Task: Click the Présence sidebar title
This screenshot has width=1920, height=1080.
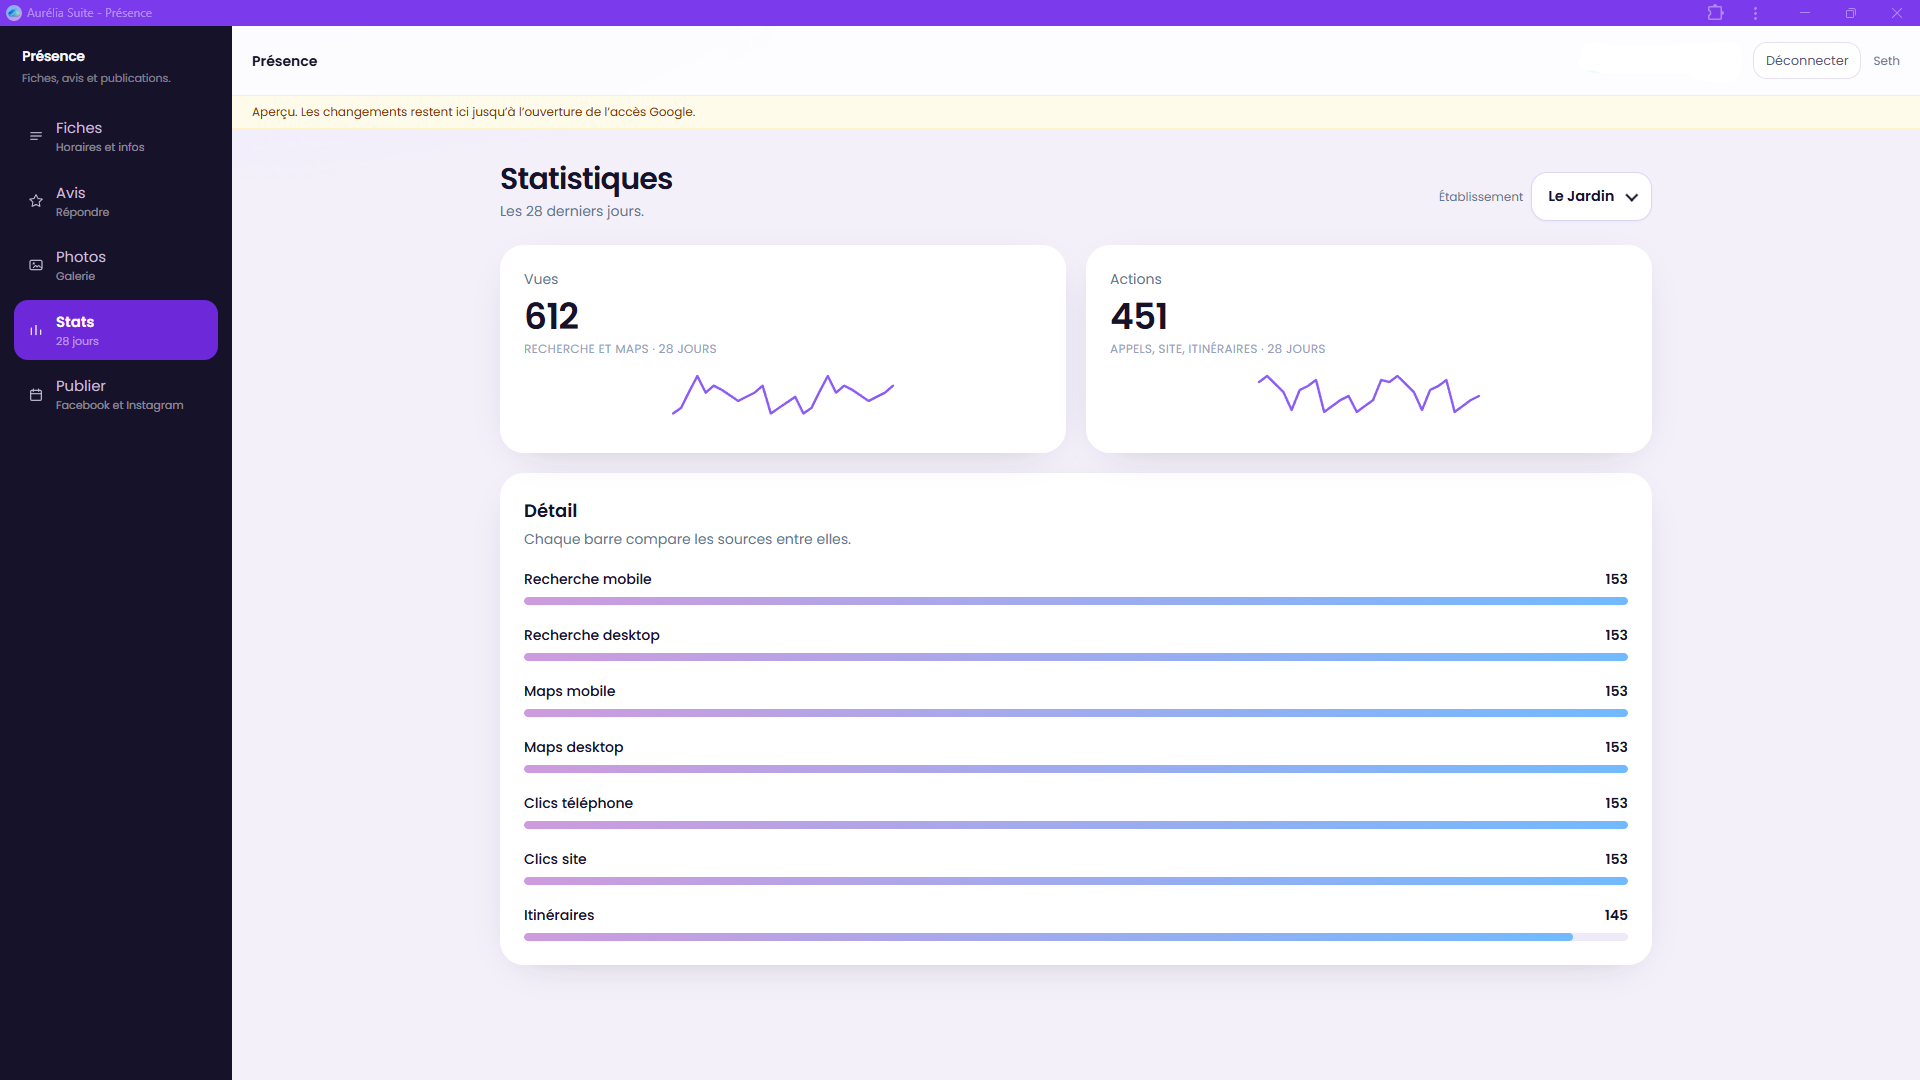Action: click(x=53, y=56)
